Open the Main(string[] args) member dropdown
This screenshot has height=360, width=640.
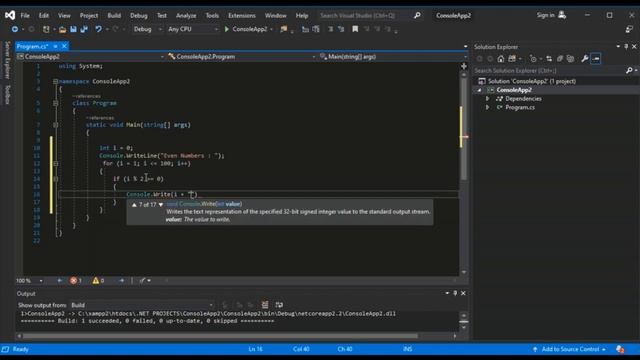pyautogui.click(x=393, y=57)
